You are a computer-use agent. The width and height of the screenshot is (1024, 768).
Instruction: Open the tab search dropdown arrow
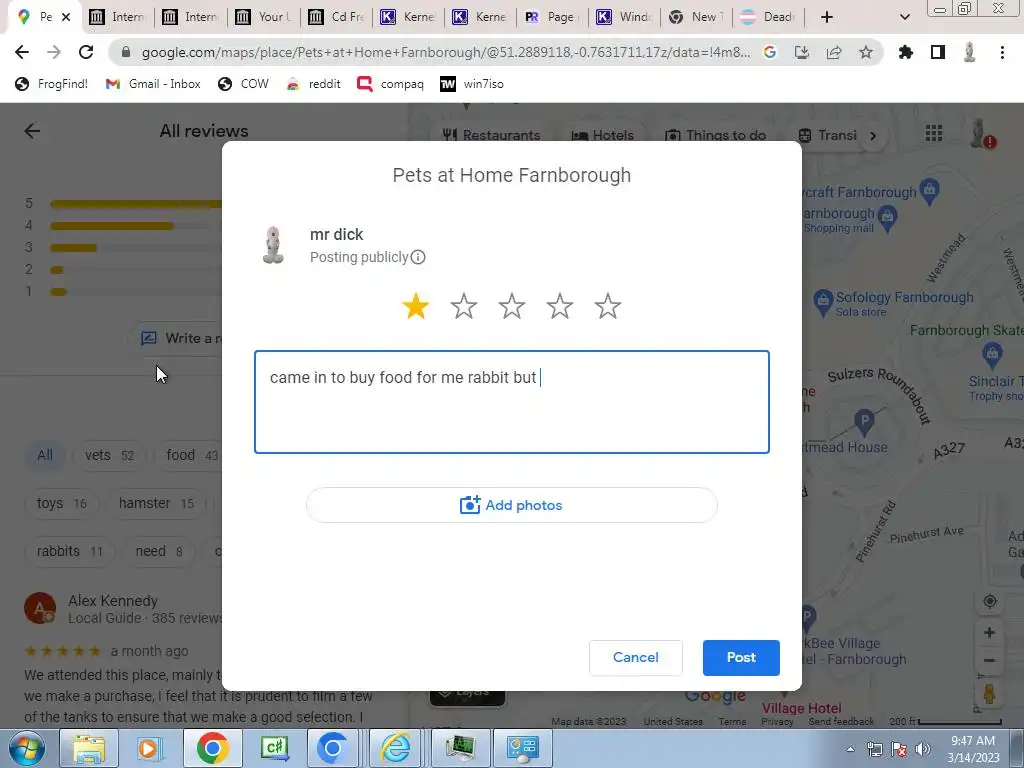[904, 17]
